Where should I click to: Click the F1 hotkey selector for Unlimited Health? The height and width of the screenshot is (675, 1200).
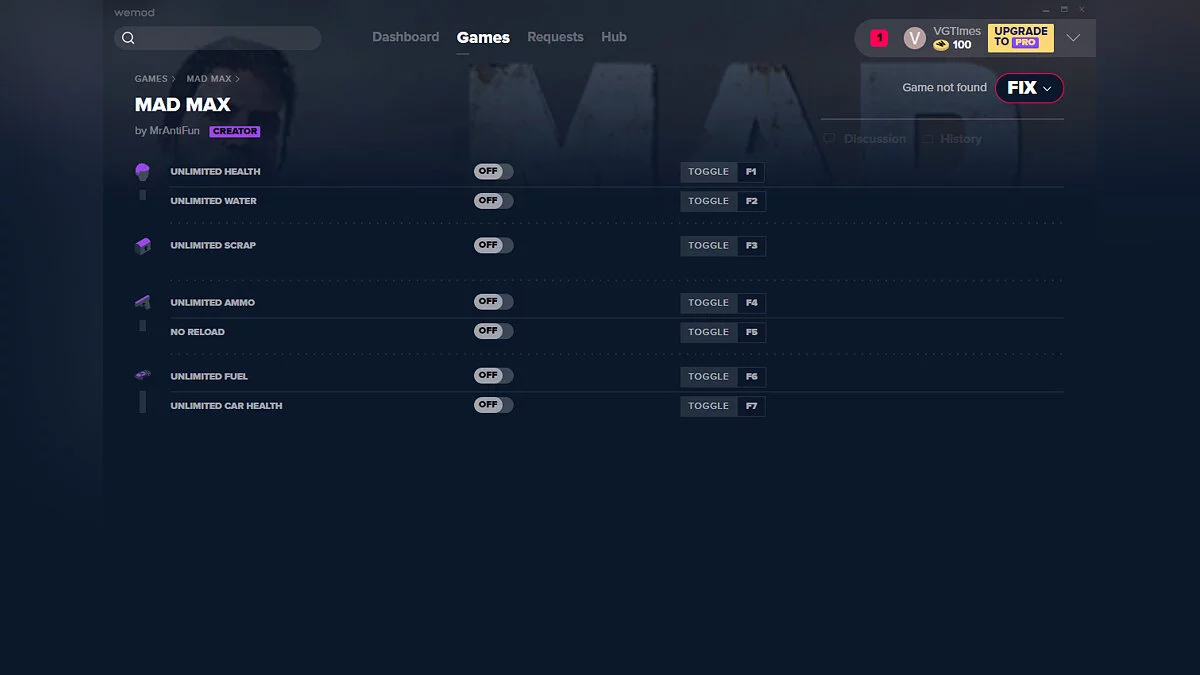coord(751,172)
